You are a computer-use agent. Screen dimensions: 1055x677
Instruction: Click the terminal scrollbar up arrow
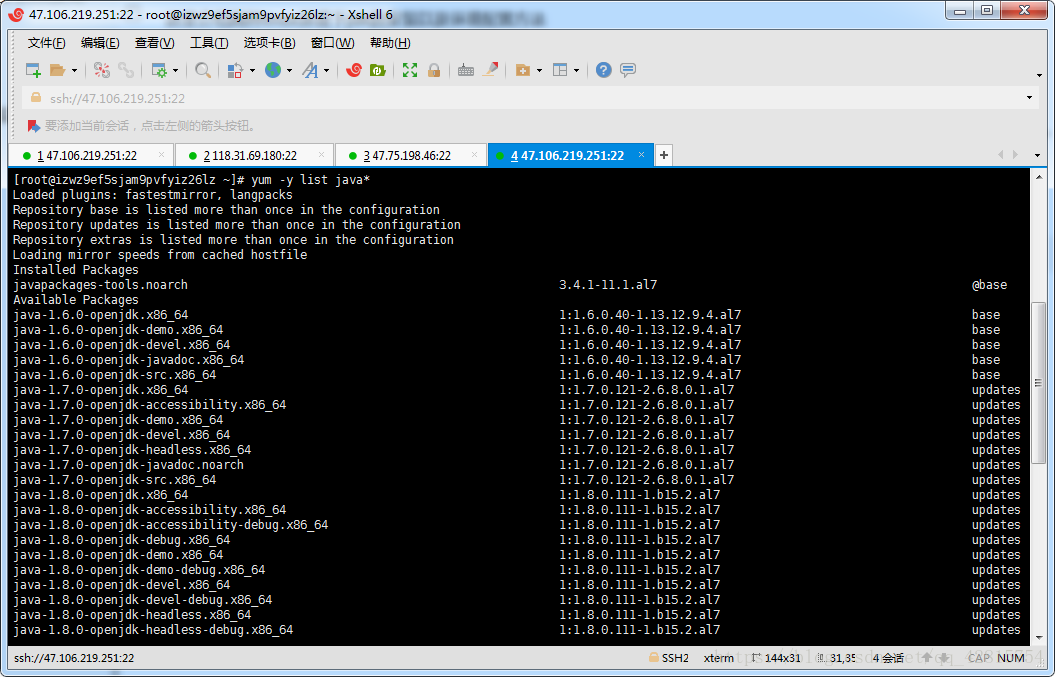(1039, 177)
